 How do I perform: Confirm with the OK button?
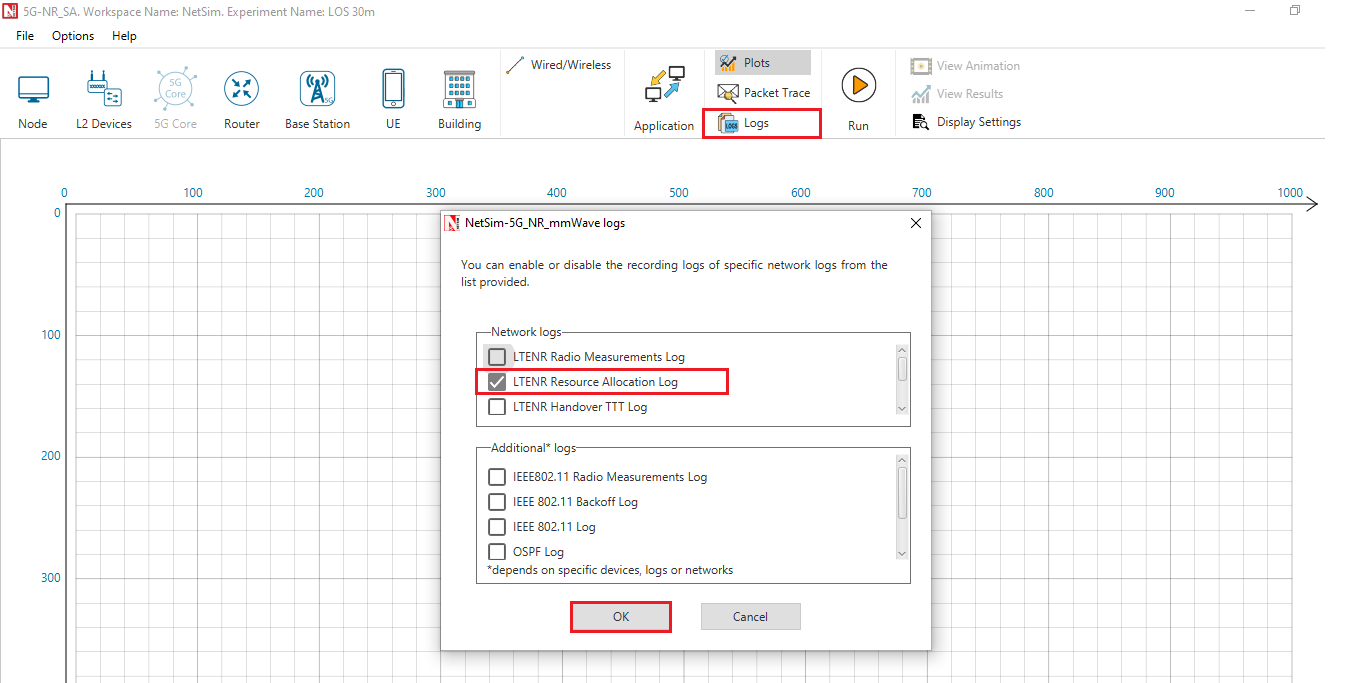(621, 617)
